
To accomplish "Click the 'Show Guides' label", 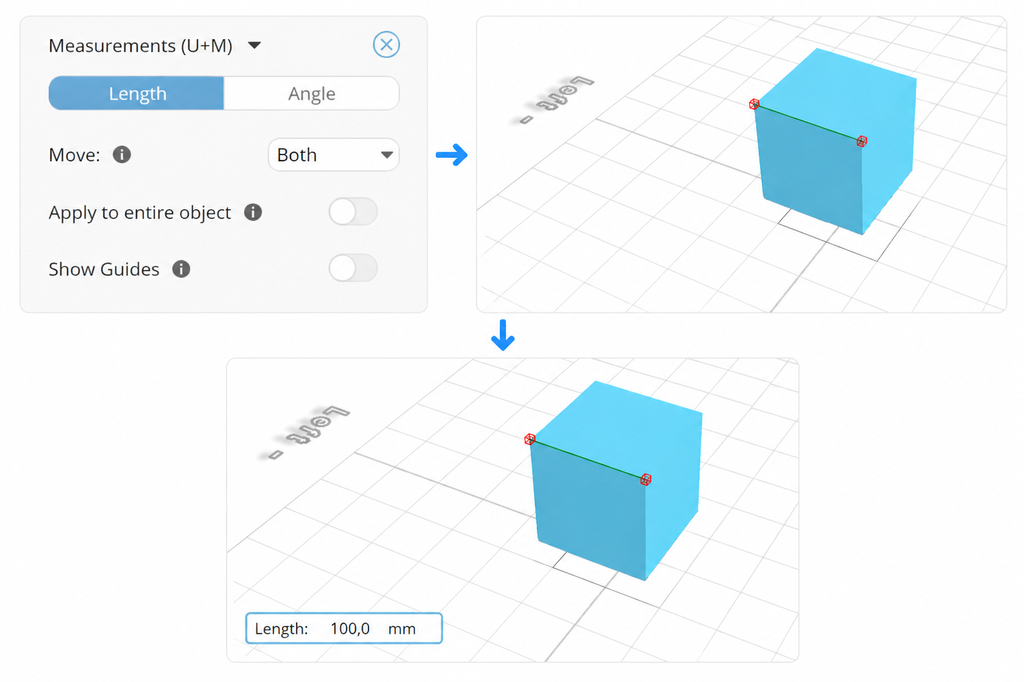I will (104, 269).
